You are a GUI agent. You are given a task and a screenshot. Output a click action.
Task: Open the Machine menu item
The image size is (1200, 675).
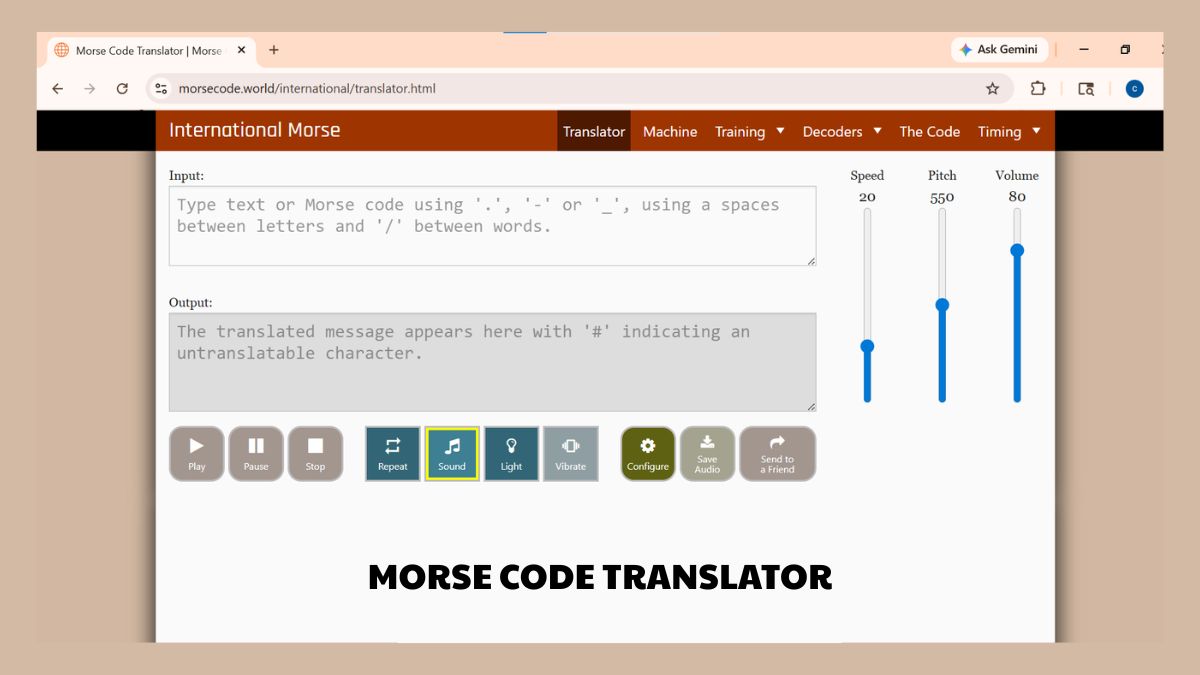pos(670,131)
